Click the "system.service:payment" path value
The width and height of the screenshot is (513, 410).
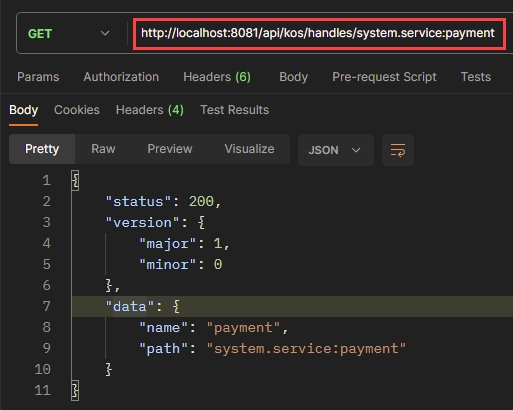(306, 349)
